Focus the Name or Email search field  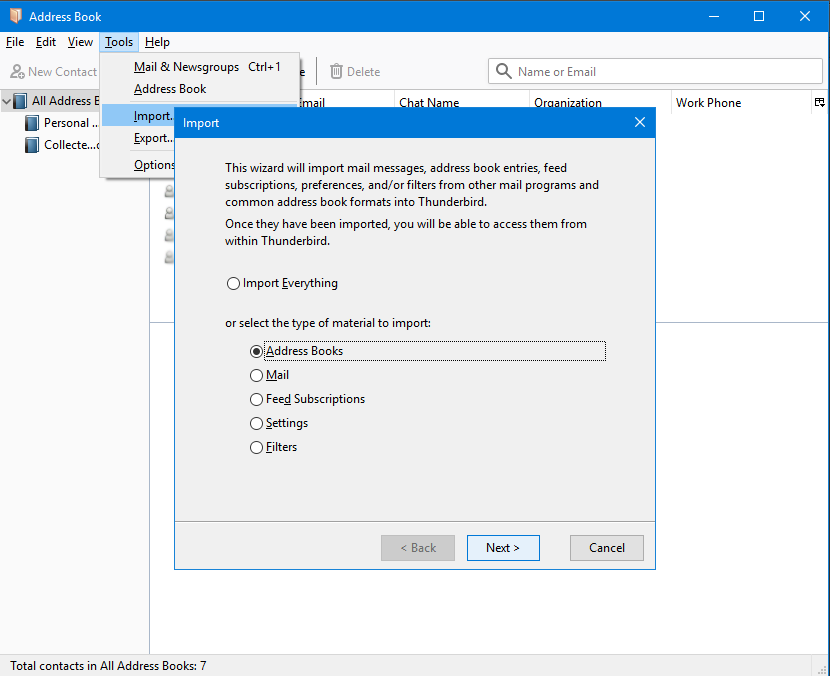pyautogui.click(x=655, y=71)
